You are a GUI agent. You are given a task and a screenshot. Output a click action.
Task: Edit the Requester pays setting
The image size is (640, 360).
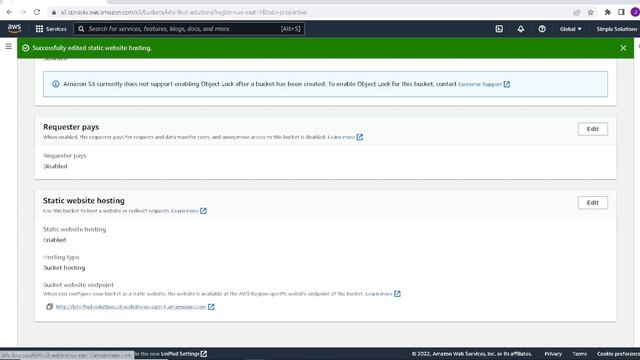[593, 129]
